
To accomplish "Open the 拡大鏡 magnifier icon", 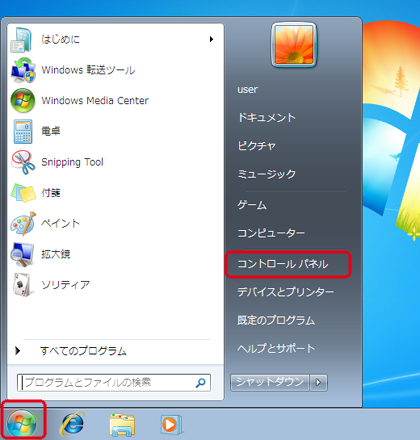I will tap(22, 254).
